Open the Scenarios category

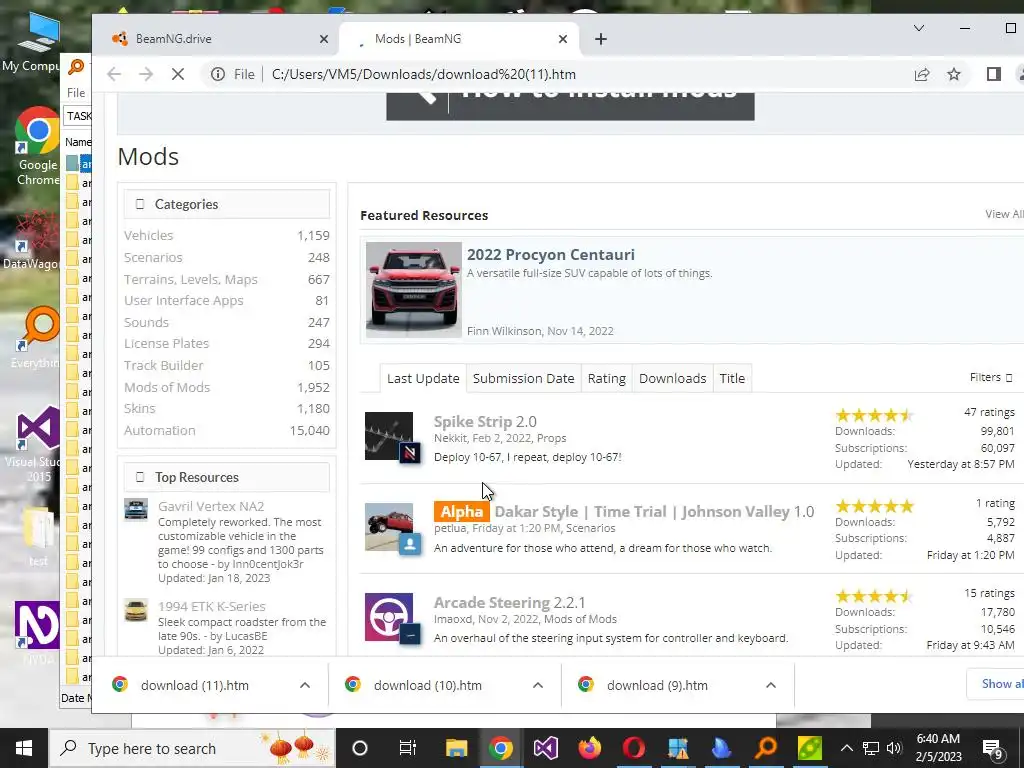click(x=153, y=257)
